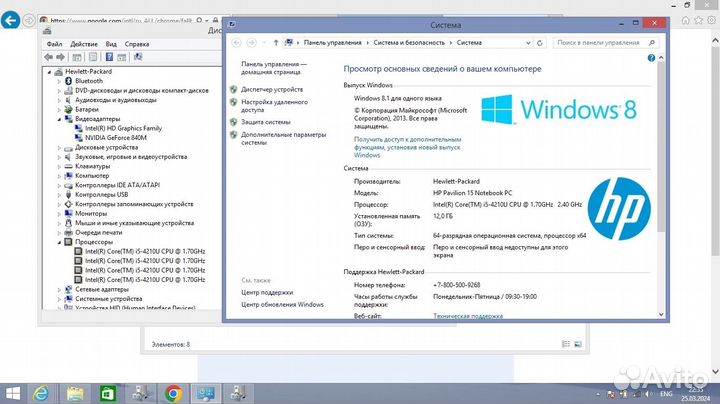Image resolution: width=720 pixels, height=404 pixels.
Task: Click the volume icon in system tray
Action: click(x=648, y=394)
